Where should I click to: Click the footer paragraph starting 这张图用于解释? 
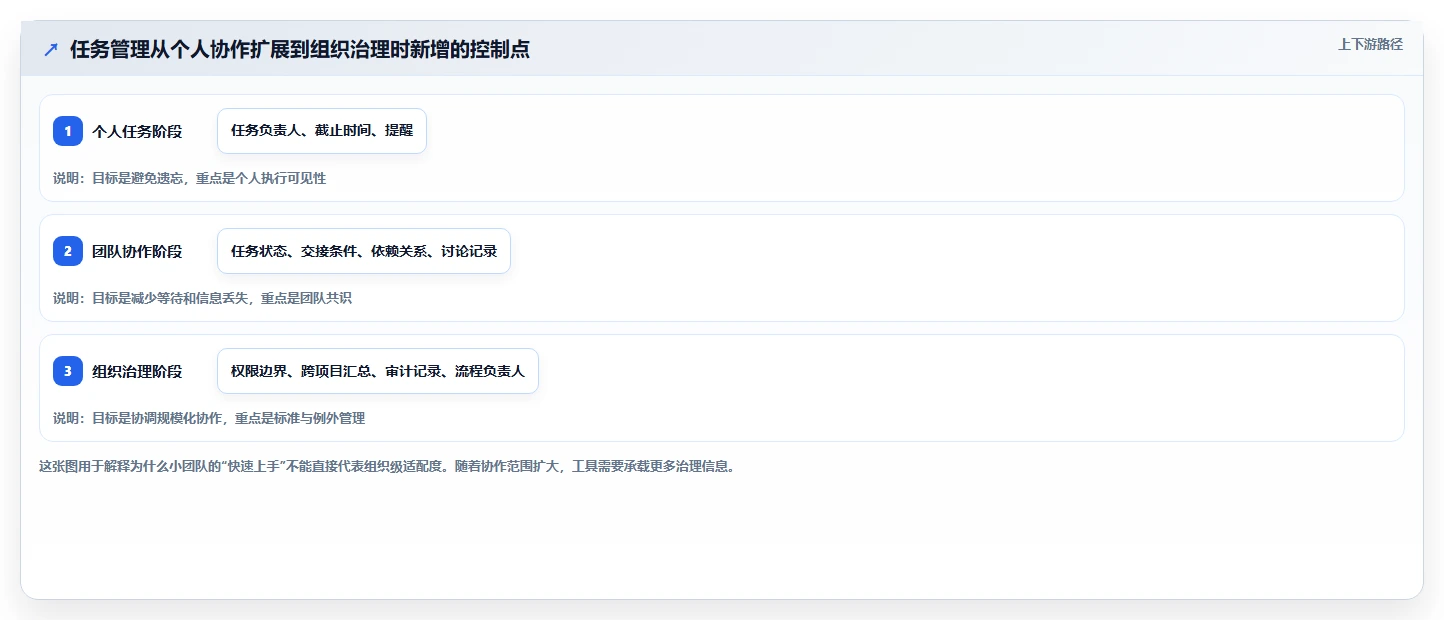pos(389,466)
